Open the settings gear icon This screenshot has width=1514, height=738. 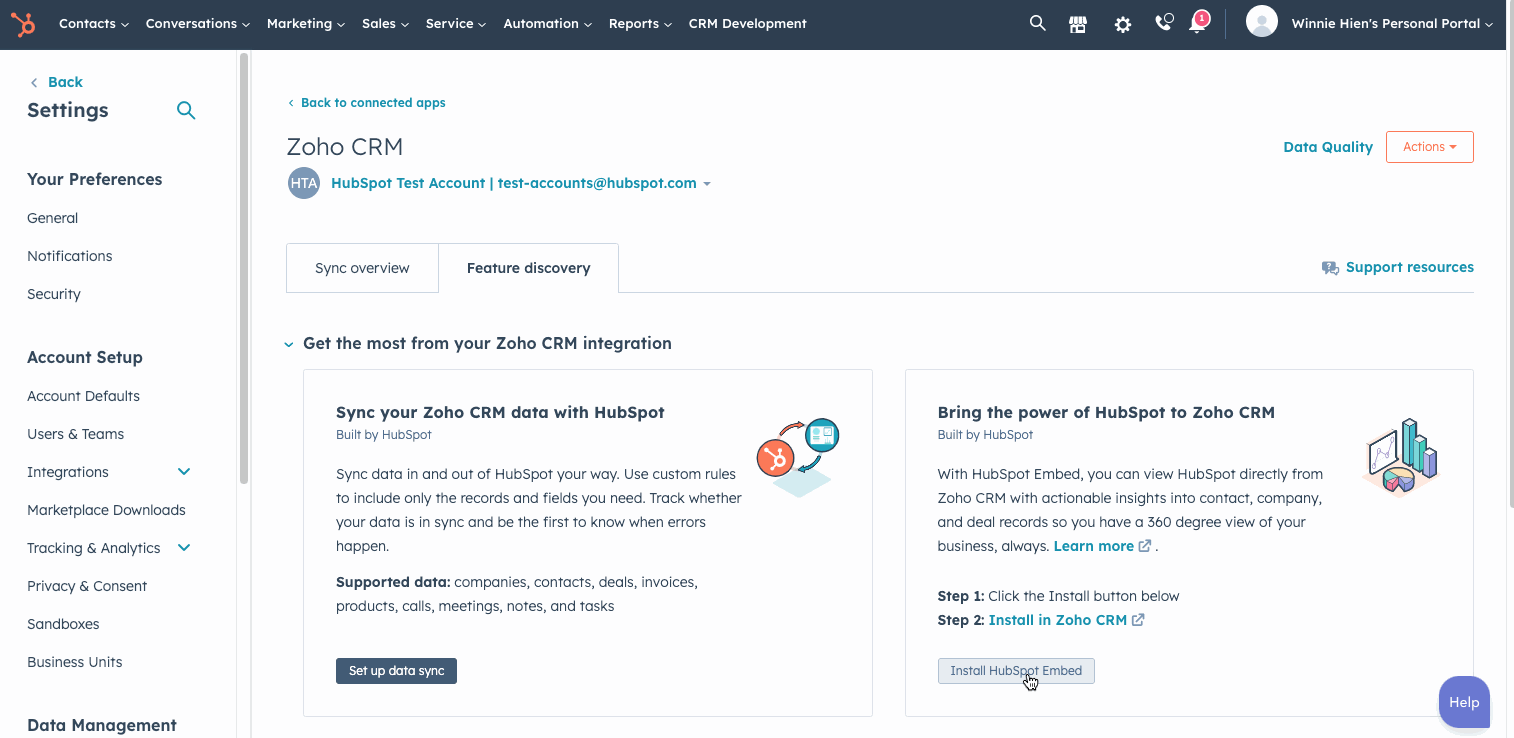coord(1122,24)
